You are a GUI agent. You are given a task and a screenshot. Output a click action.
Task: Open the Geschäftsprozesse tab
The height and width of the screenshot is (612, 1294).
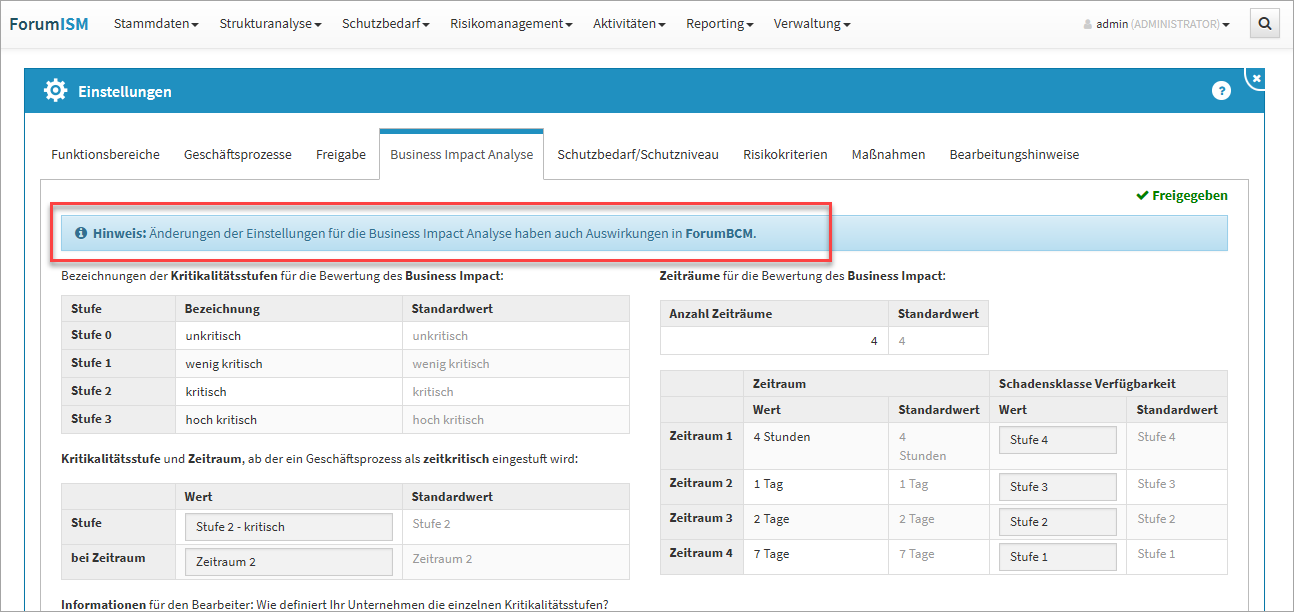238,155
